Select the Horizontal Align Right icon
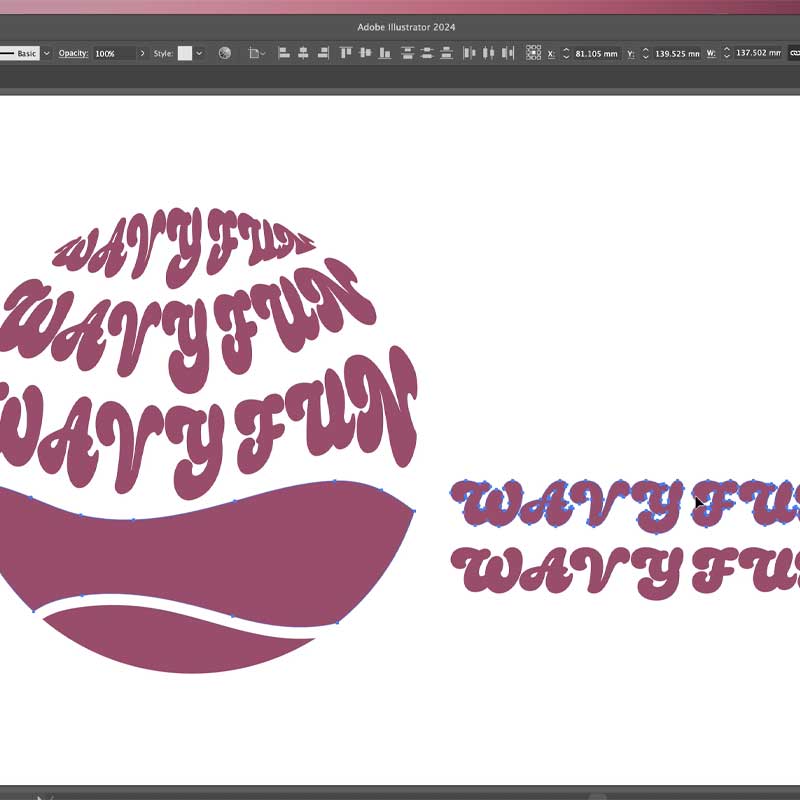 click(x=323, y=52)
